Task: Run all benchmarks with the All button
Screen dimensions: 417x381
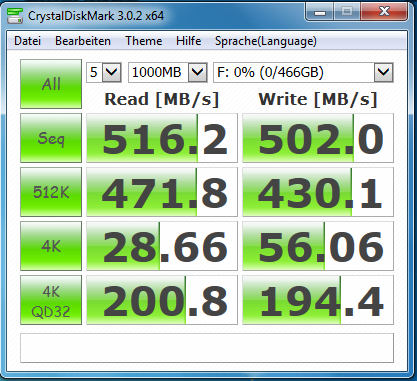Action: 51,84
